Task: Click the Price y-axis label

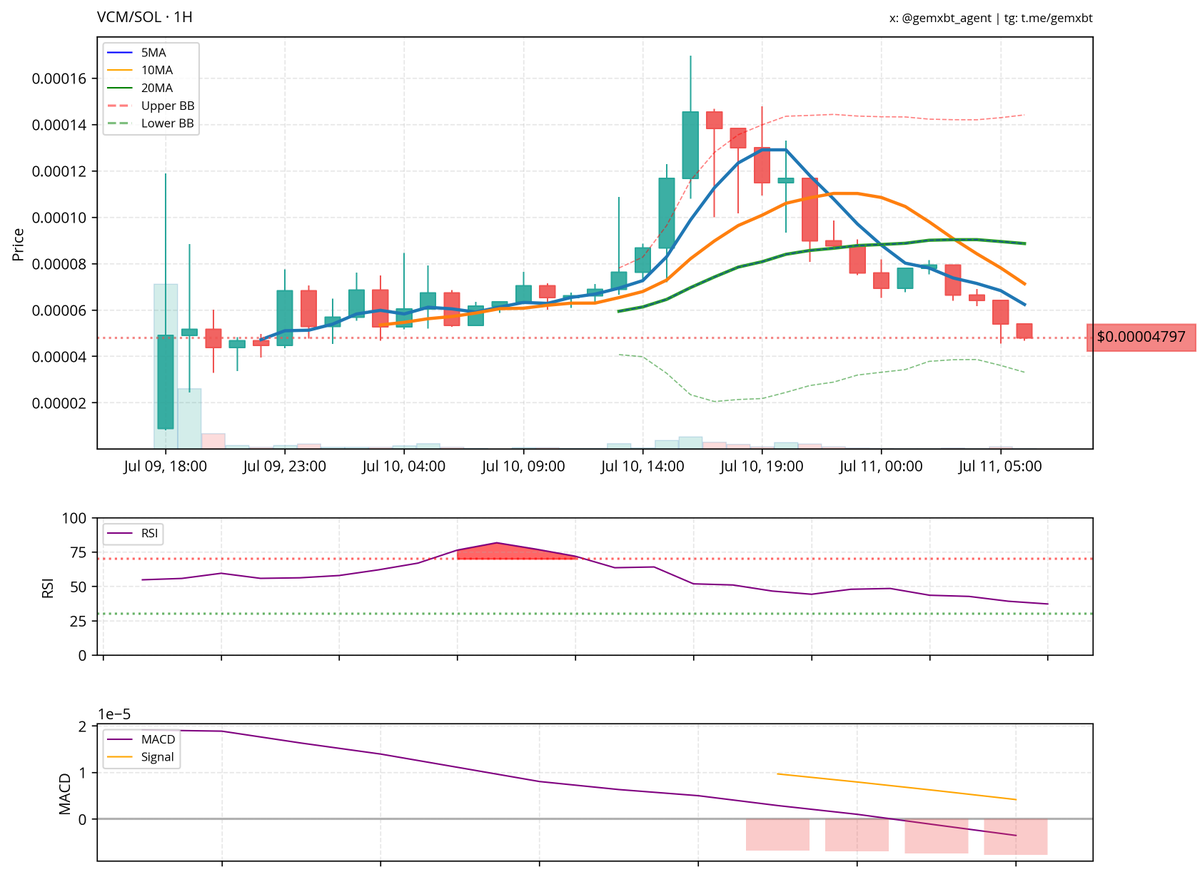Action: pos(18,243)
